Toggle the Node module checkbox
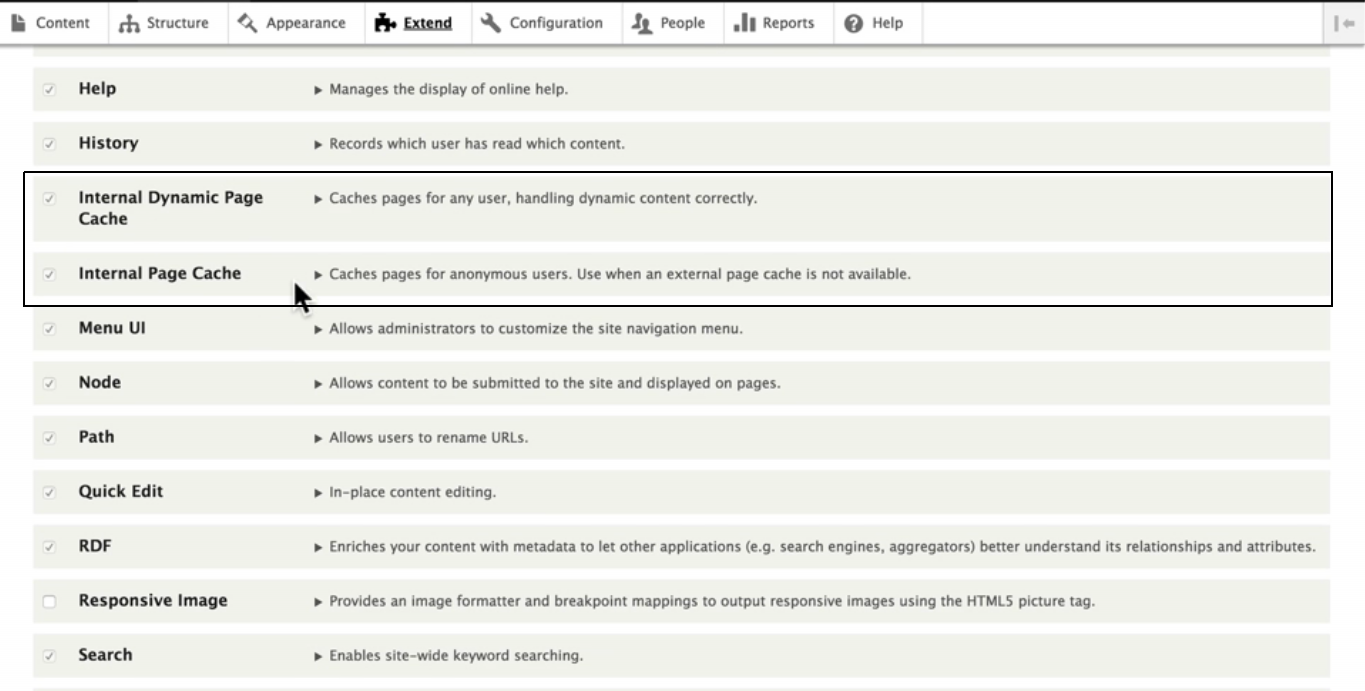 [50, 383]
